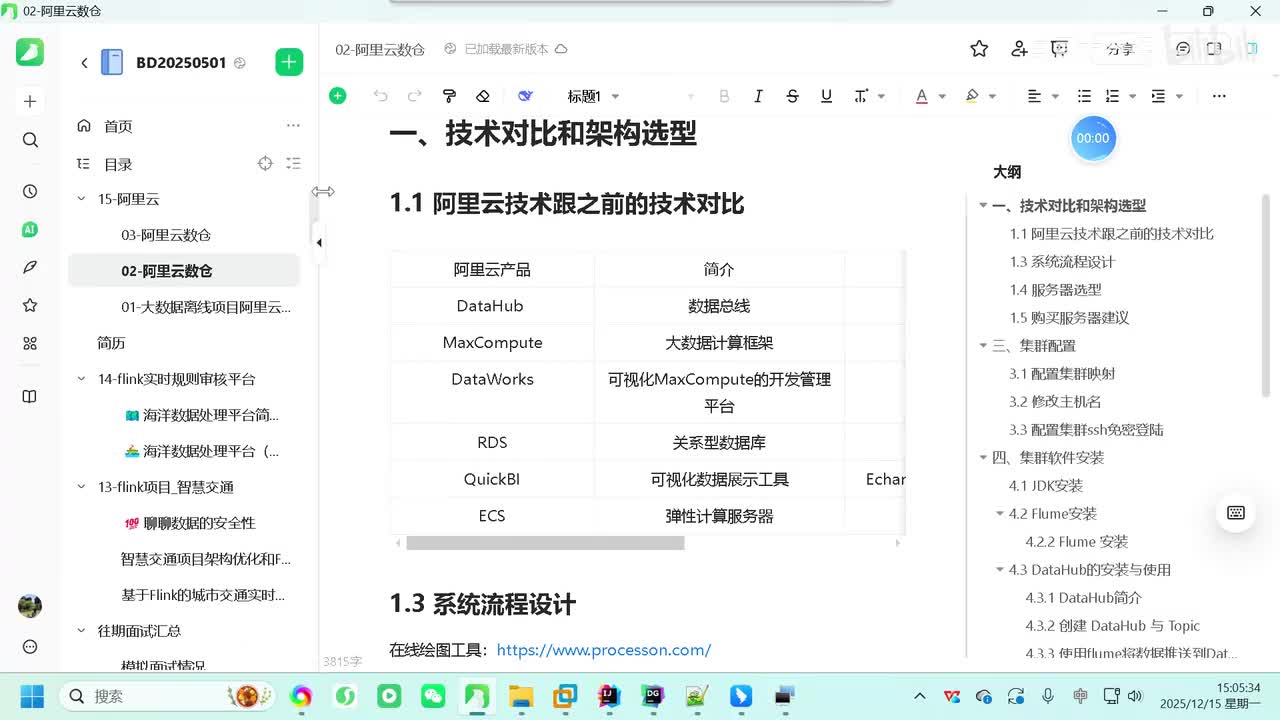Go back from the BD20250501 notebook
1280x720 pixels.
(x=84, y=63)
